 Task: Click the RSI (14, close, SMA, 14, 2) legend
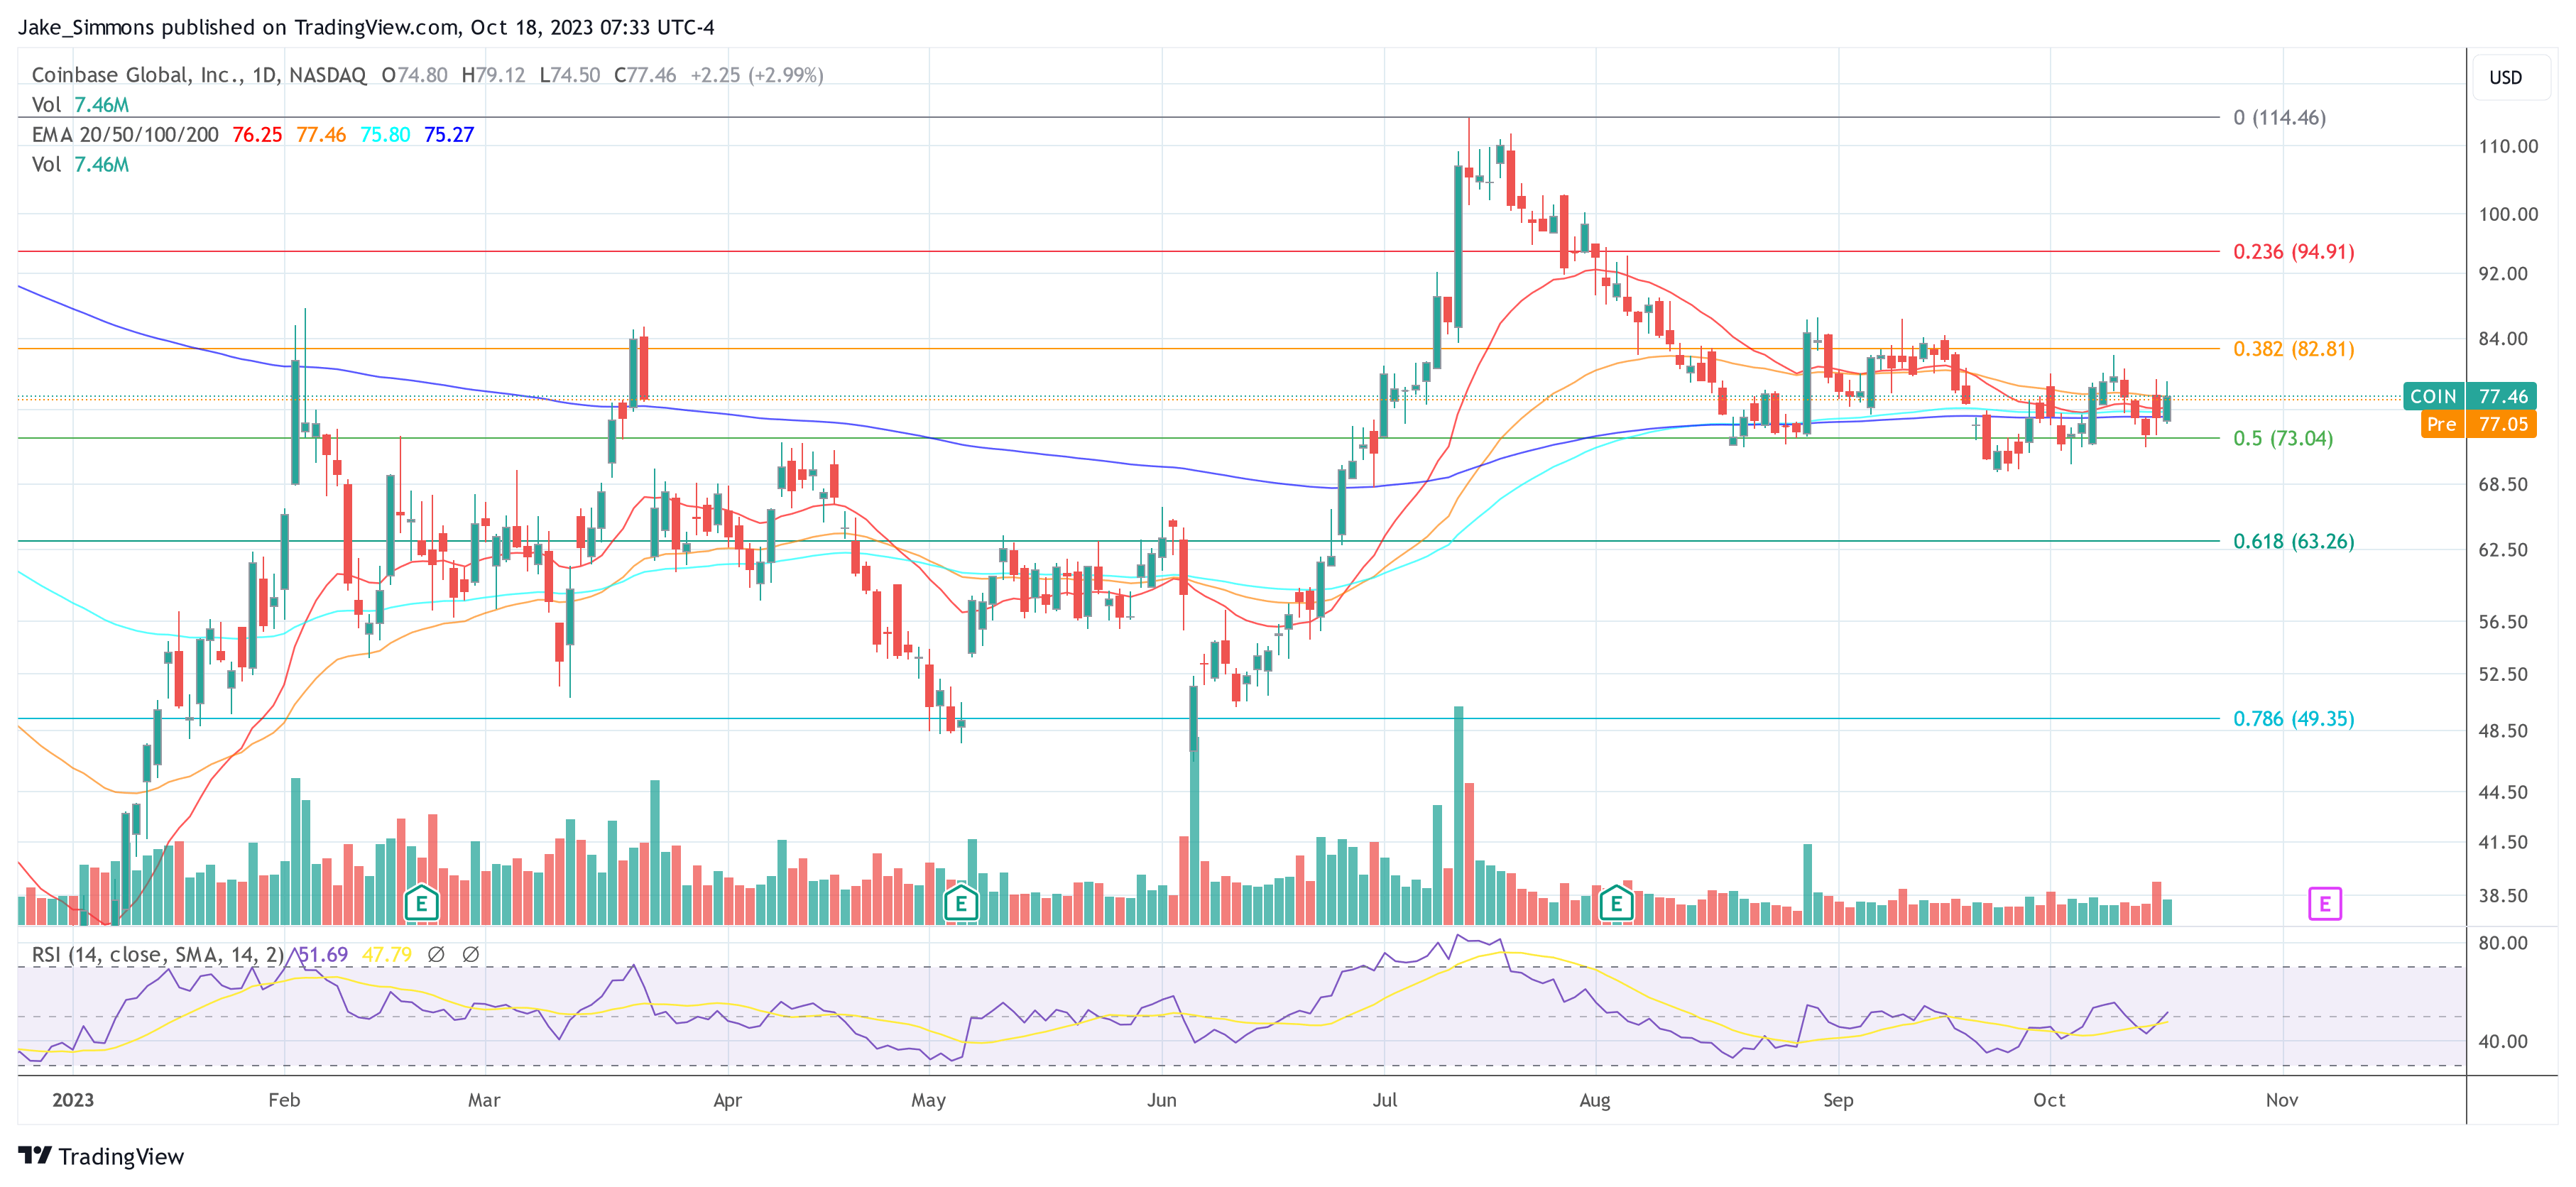coord(158,954)
